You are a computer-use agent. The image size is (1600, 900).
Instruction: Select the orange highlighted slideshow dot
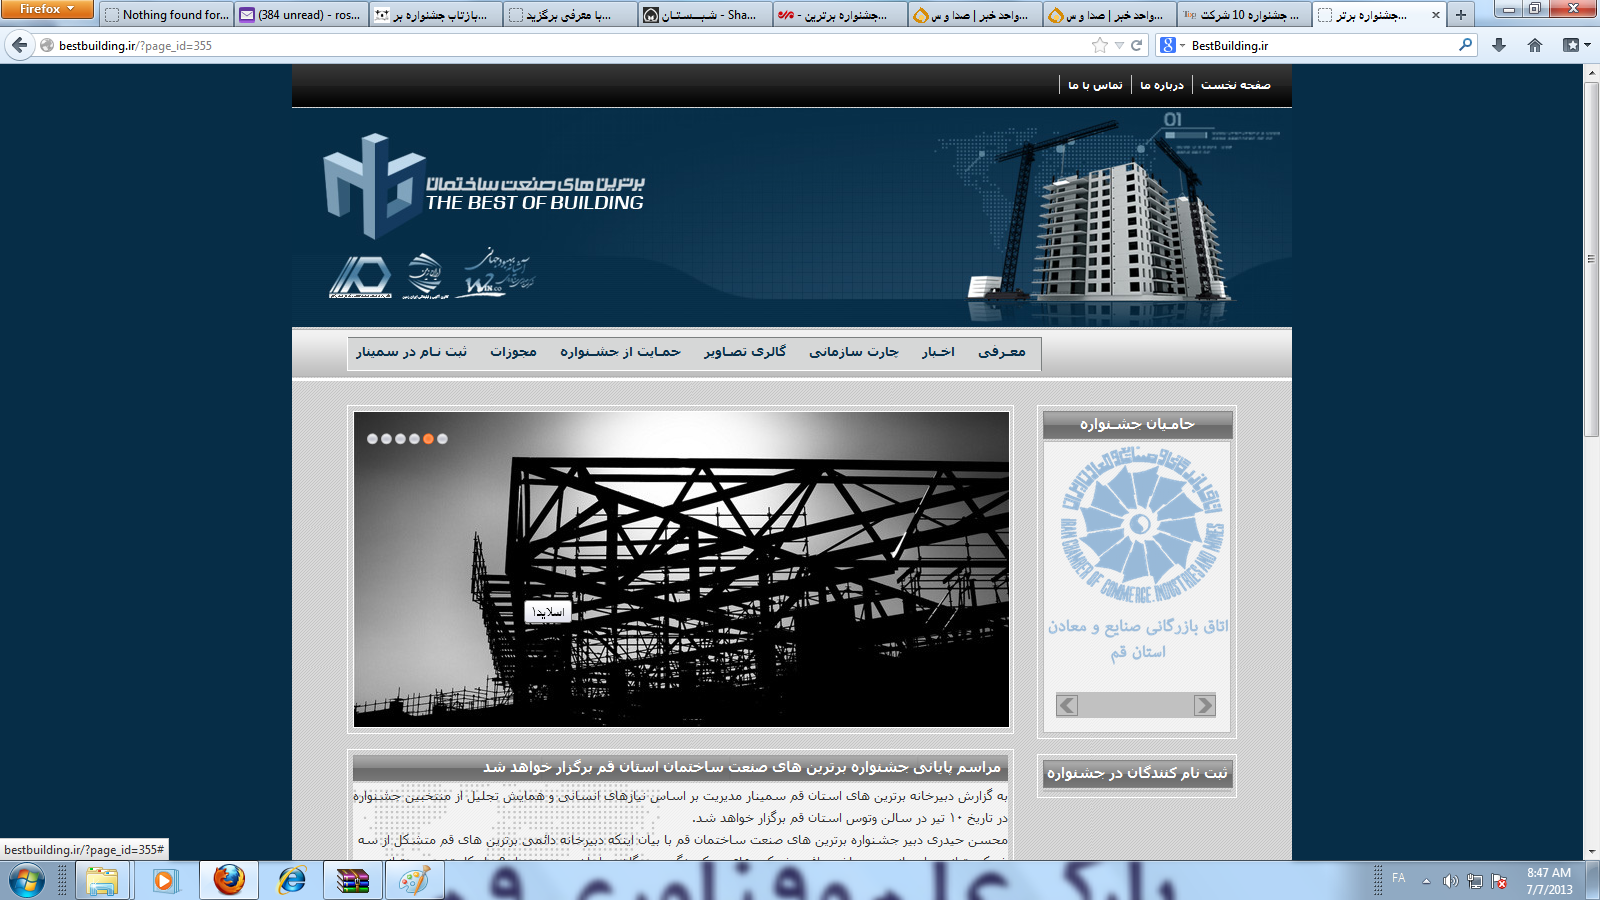coord(428,439)
